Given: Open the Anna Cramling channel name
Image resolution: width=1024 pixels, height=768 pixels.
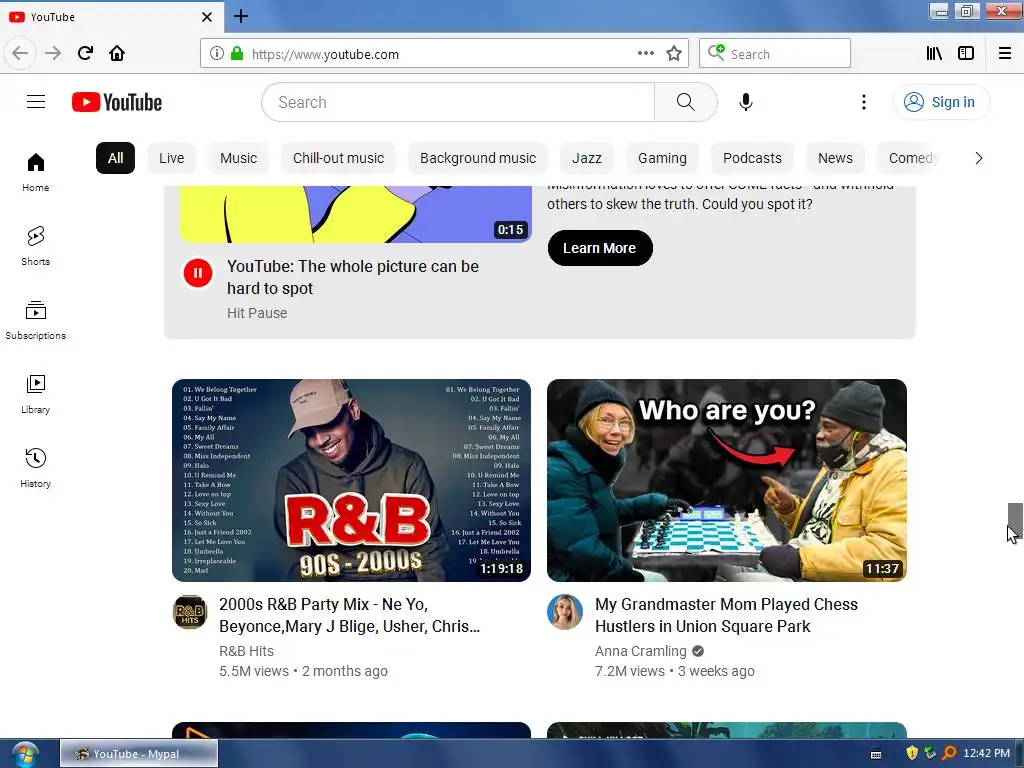Looking at the screenshot, I should pos(641,651).
